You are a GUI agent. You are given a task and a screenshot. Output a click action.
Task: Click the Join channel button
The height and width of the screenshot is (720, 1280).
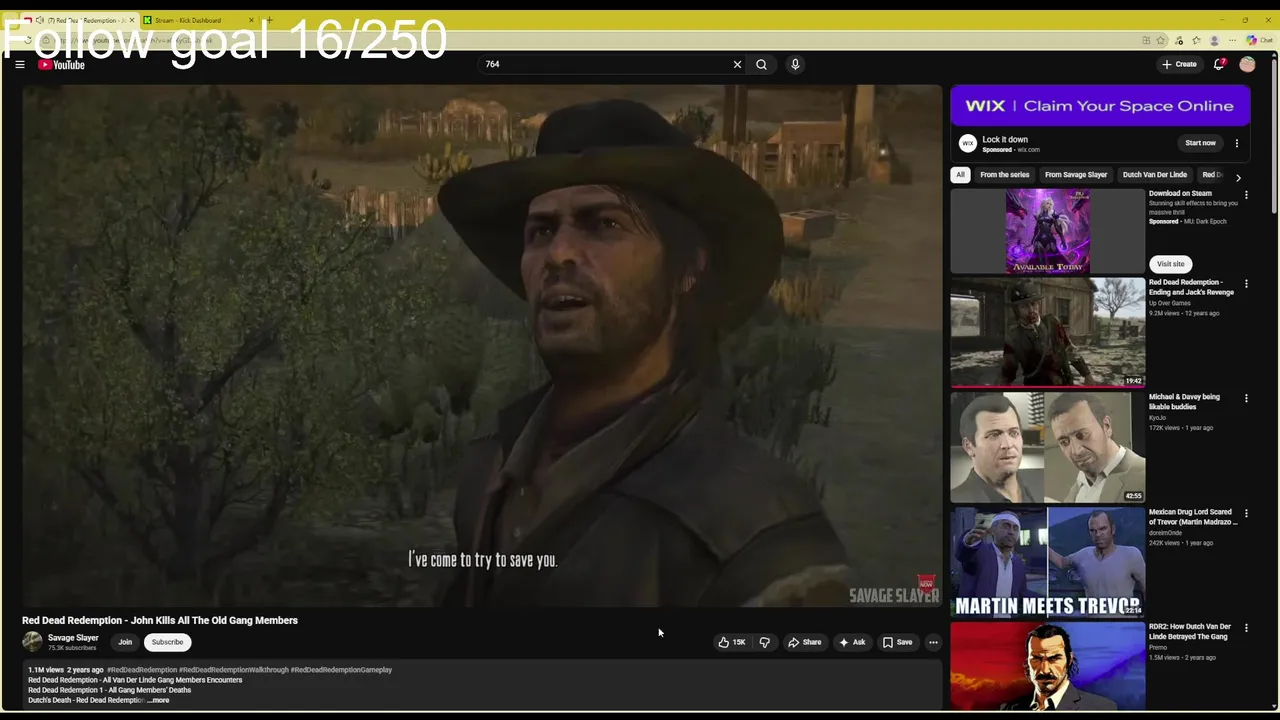point(125,642)
